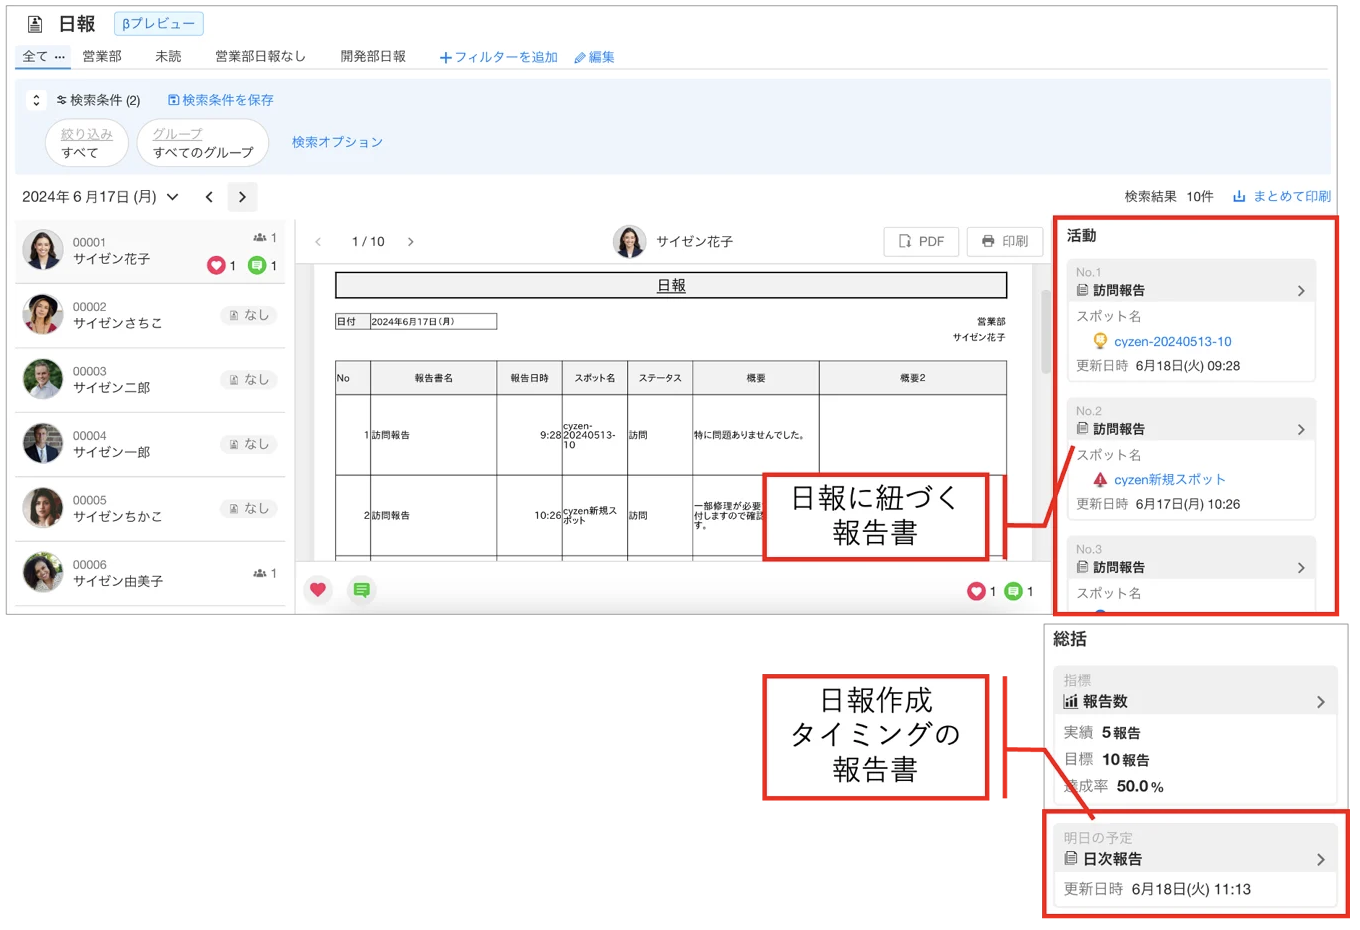
Task: Print the report using 印刷 button
Action: coord(1005,241)
